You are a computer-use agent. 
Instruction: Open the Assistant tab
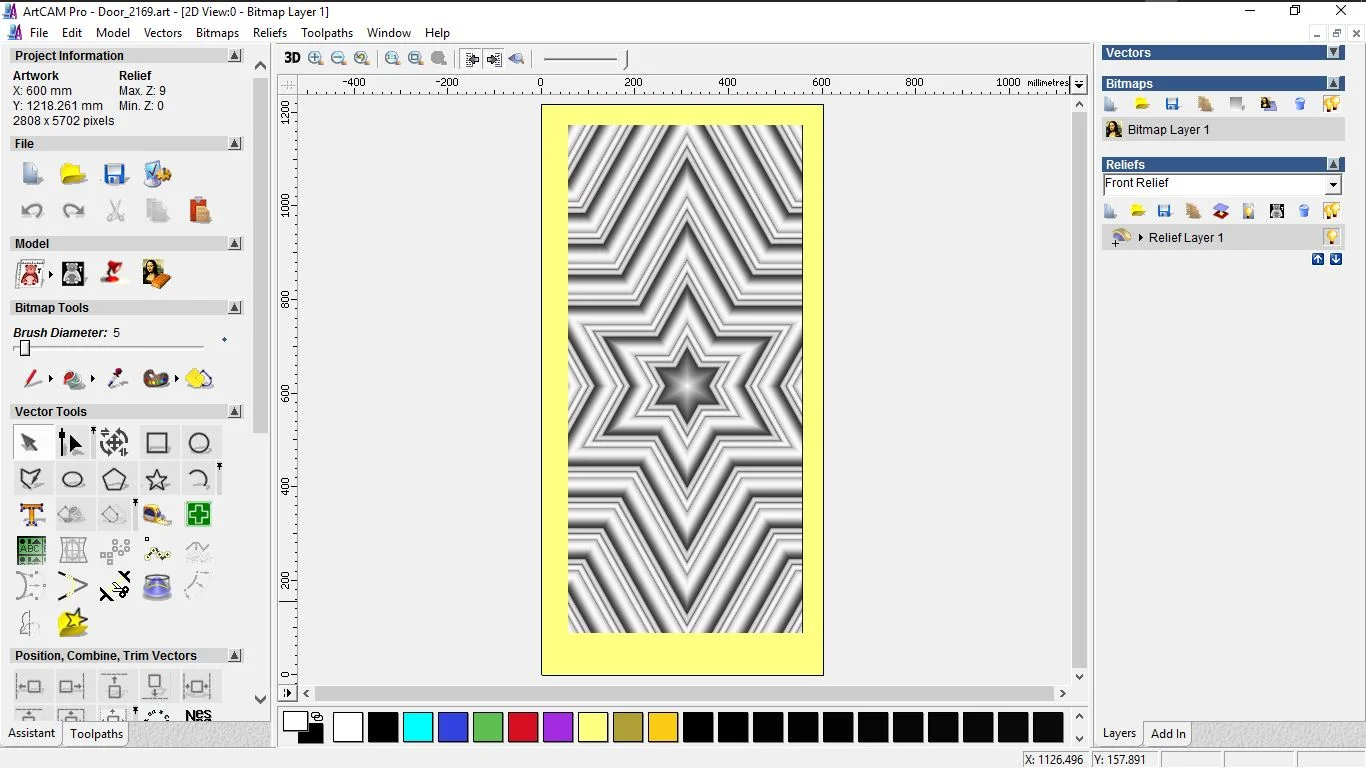click(x=32, y=734)
